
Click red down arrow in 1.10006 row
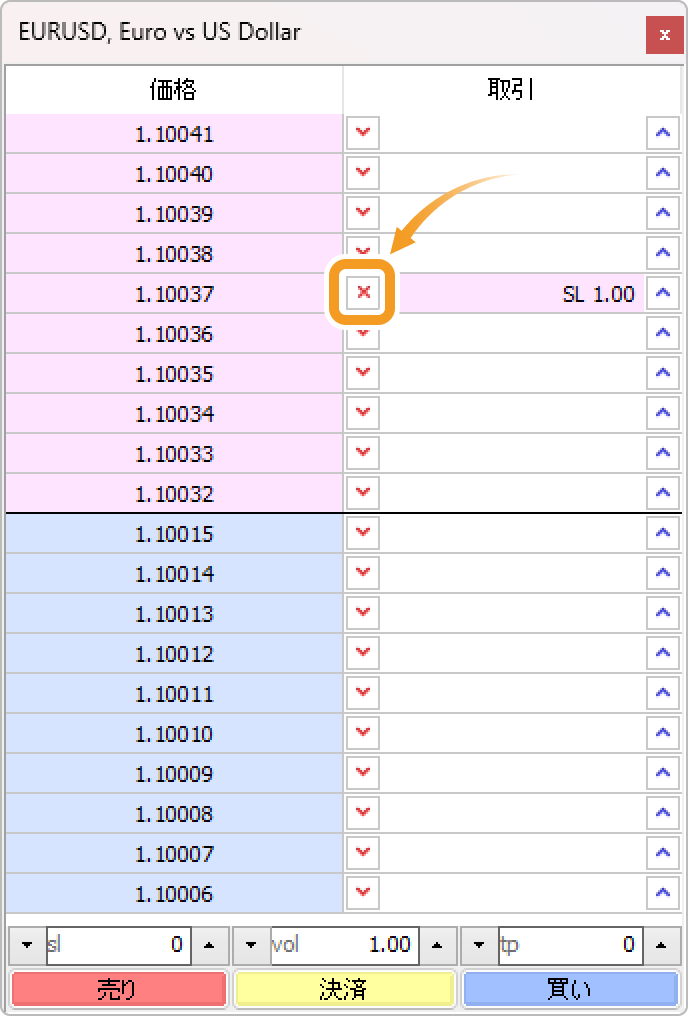[363, 893]
